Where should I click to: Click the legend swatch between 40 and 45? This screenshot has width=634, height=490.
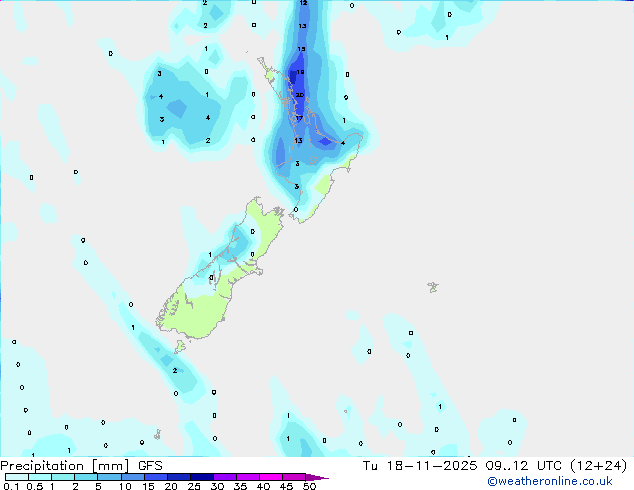point(271,477)
